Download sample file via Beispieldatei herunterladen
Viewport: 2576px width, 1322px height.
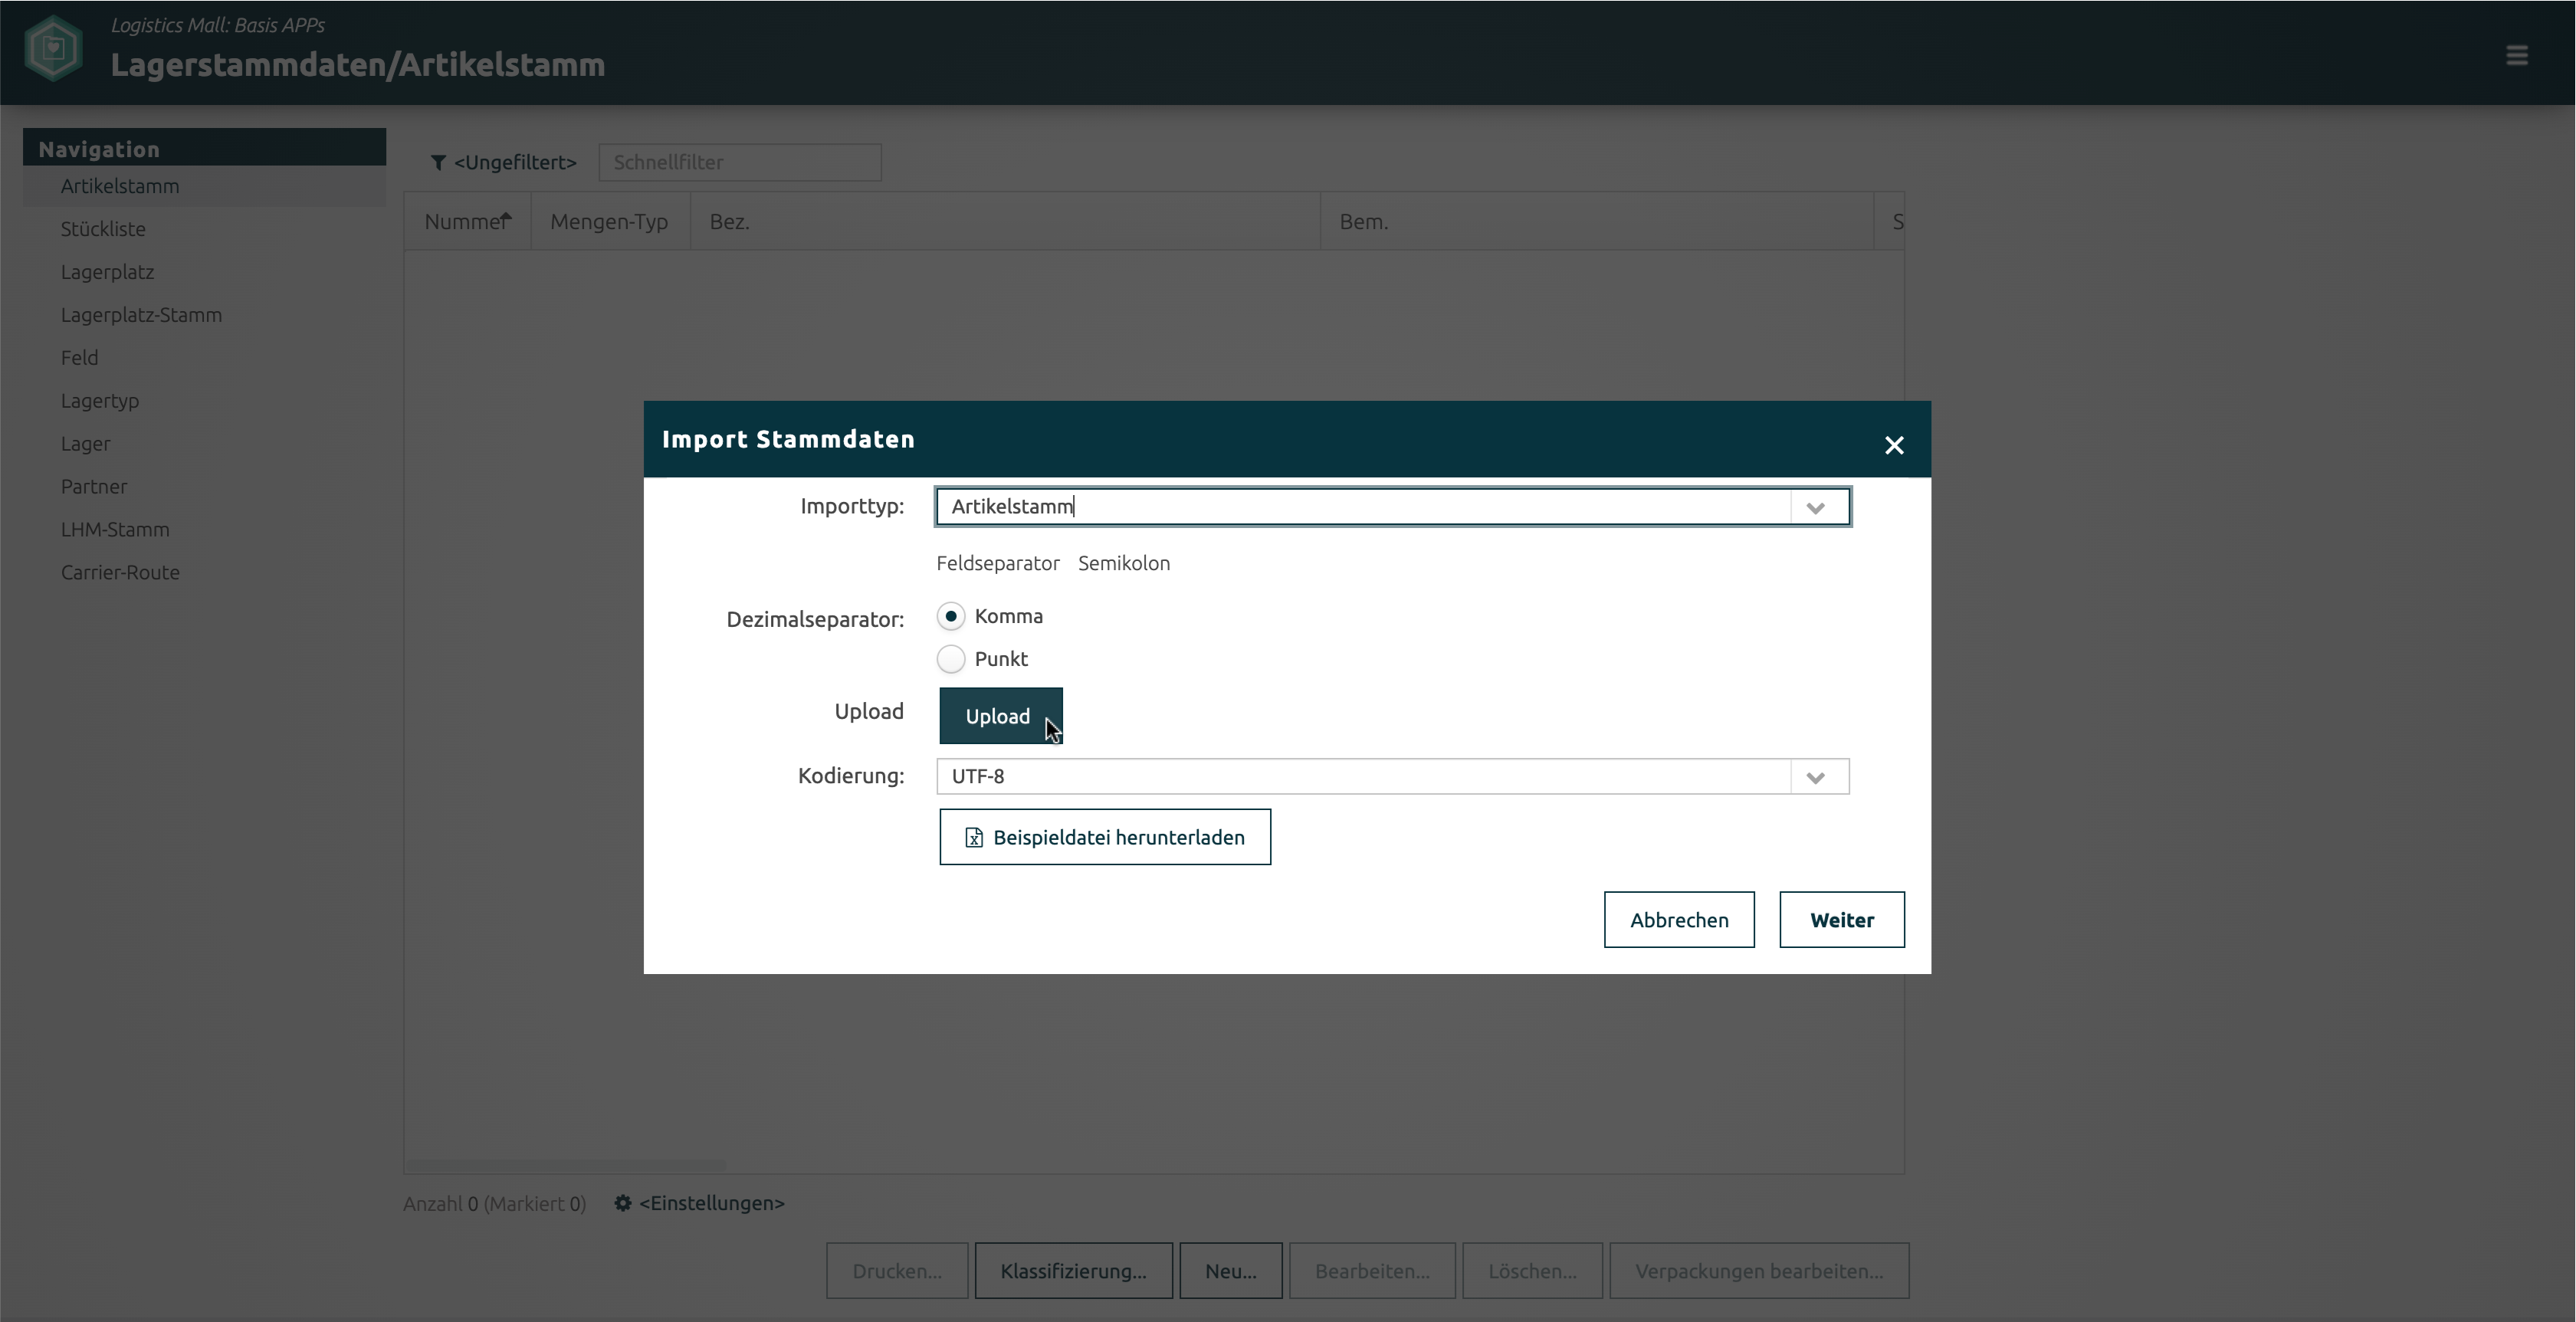[1104, 837]
